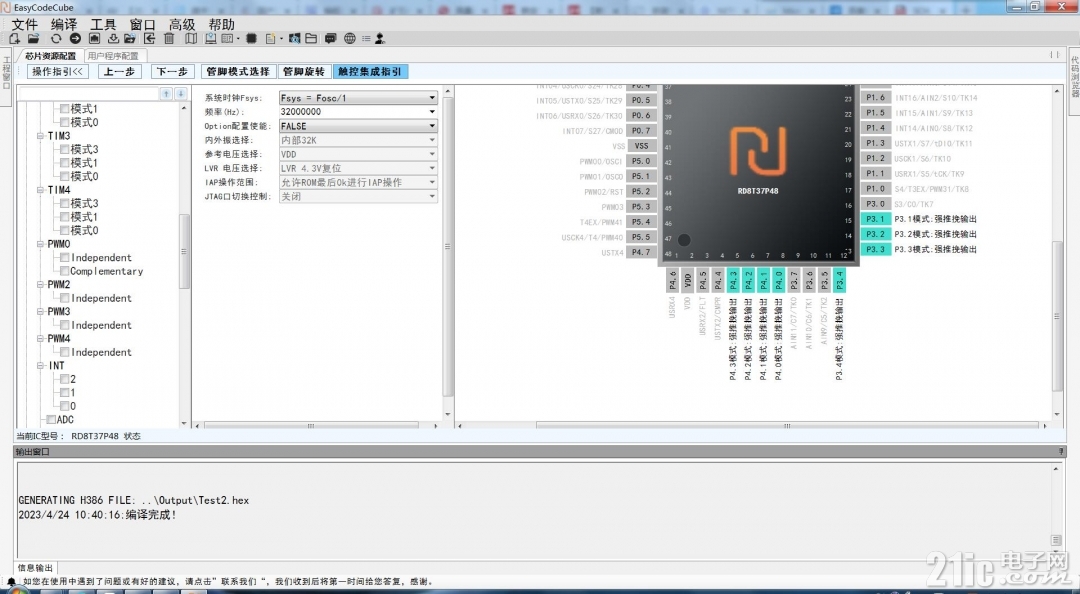1080x594 pixels.
Task: Click the open book manual icon
Action: tap(191, 39)
